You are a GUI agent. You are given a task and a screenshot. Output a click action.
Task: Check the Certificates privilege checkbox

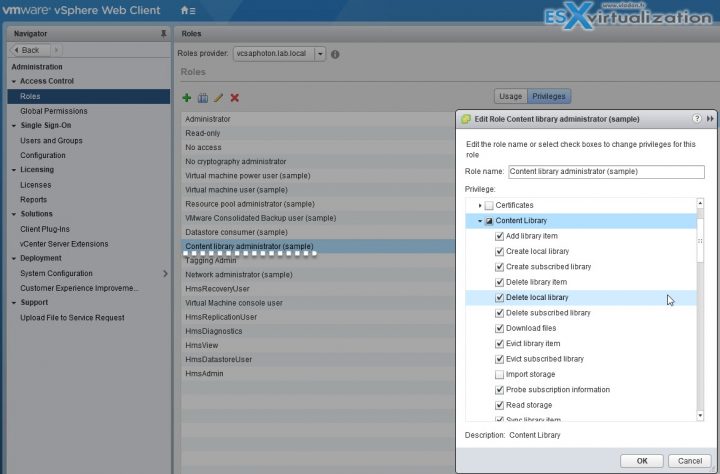pyautogui.click(x=489, y=205)
